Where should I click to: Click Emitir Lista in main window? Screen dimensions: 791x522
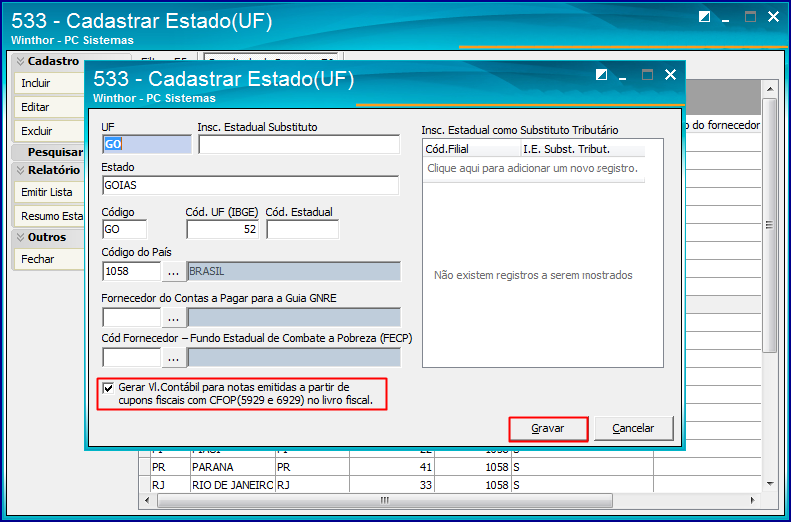49,192
